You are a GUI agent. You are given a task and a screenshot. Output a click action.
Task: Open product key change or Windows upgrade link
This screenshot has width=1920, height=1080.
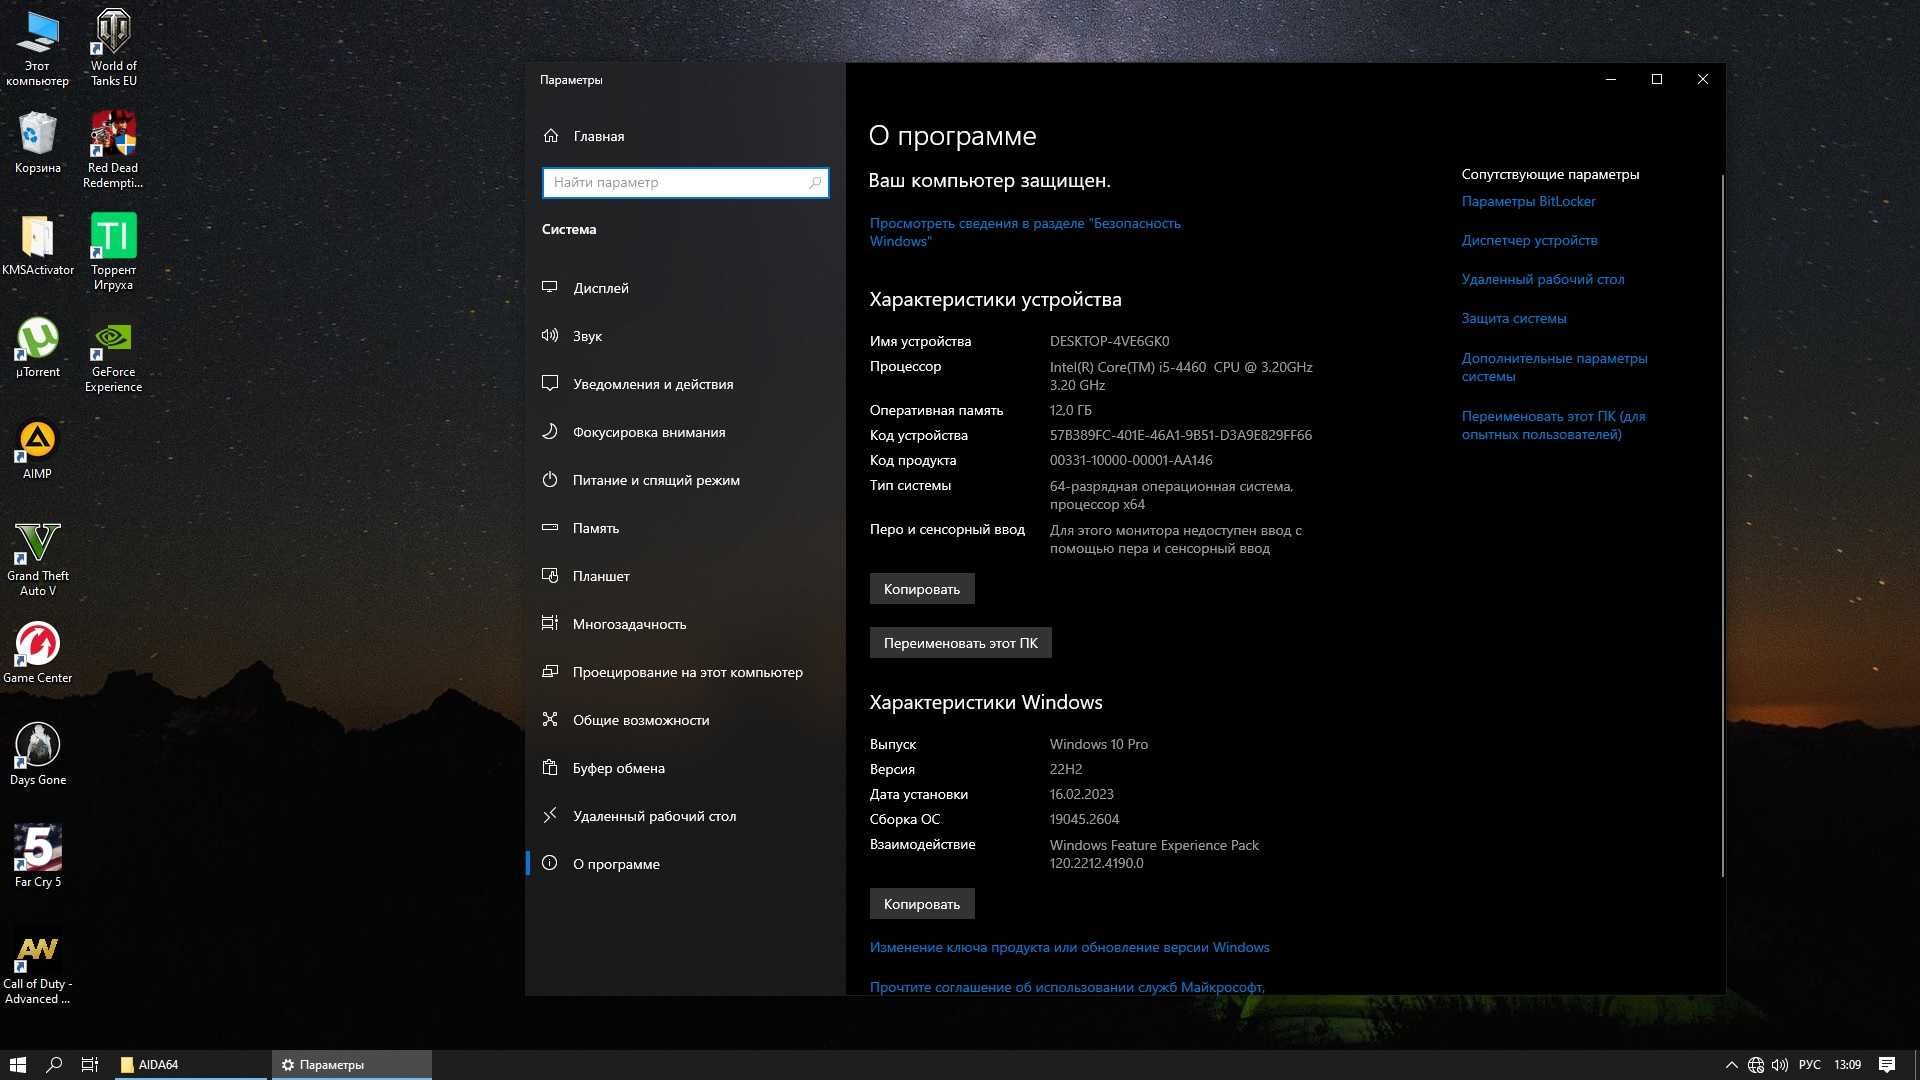click(1069, 947)
